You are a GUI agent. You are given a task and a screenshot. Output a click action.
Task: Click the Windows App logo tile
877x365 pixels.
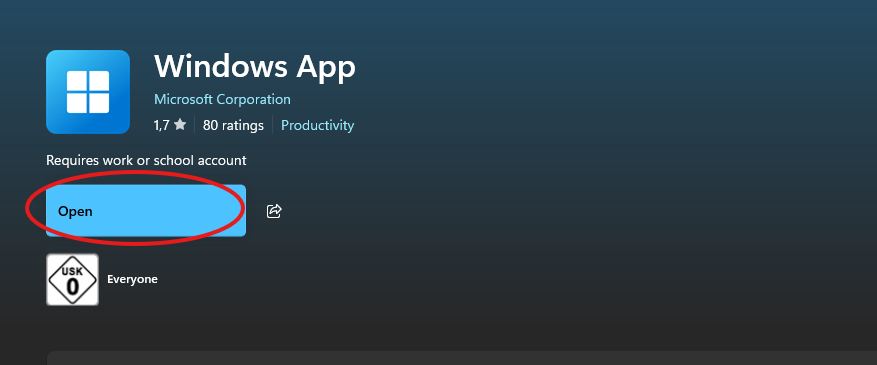88,92
